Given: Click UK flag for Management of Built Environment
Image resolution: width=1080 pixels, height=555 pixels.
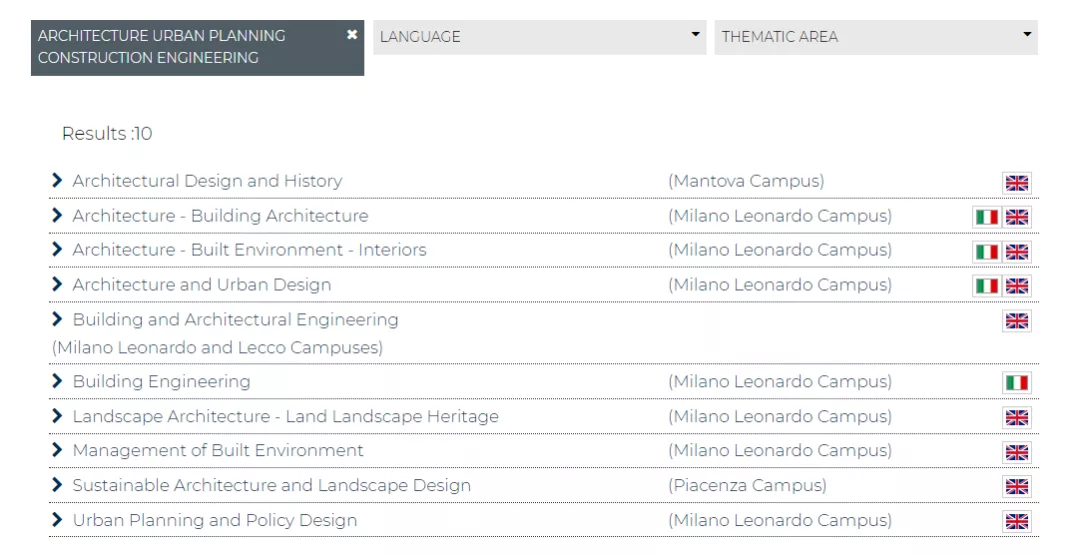Looking at the screenshot, I should [1016, 452].
